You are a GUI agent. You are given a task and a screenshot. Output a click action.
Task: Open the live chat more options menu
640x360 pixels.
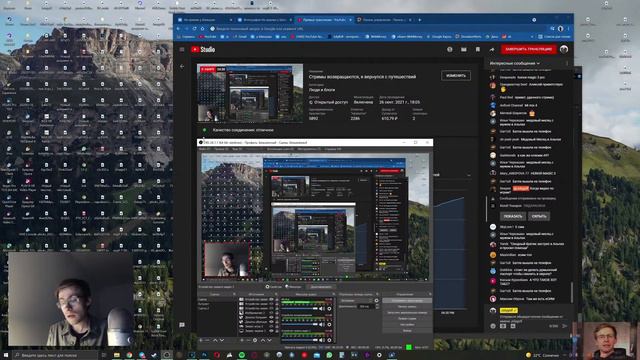click(567, 63)
